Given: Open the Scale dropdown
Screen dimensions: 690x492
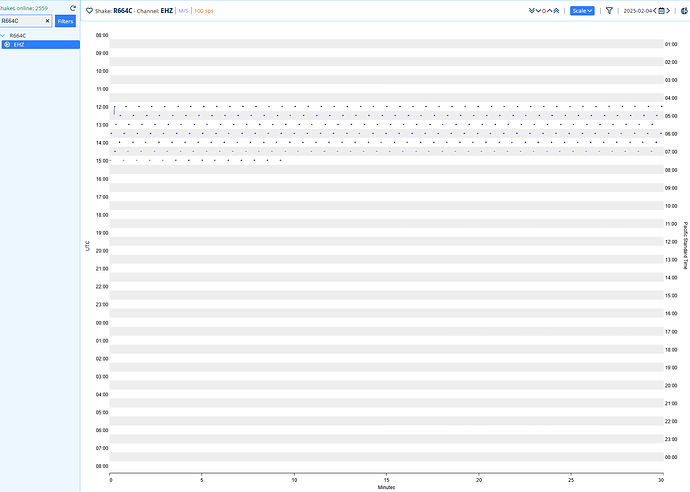Looking at the screenshot, I should (x=582, y=11).
